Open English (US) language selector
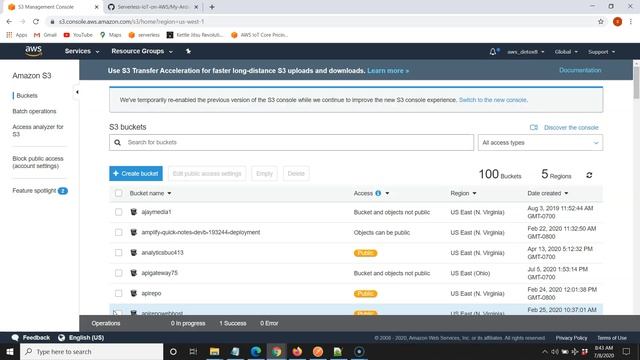The image size is (640, 360). (x=81, y=338)
